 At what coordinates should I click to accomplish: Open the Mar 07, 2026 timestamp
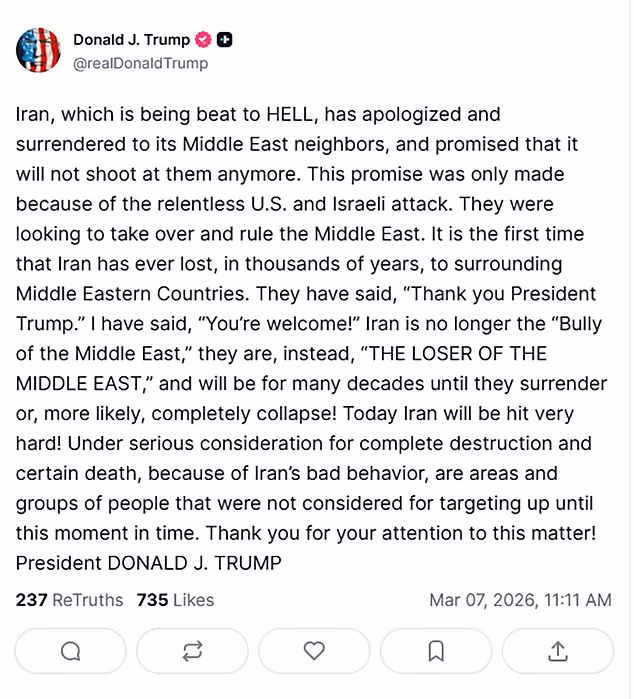[520, 600]
